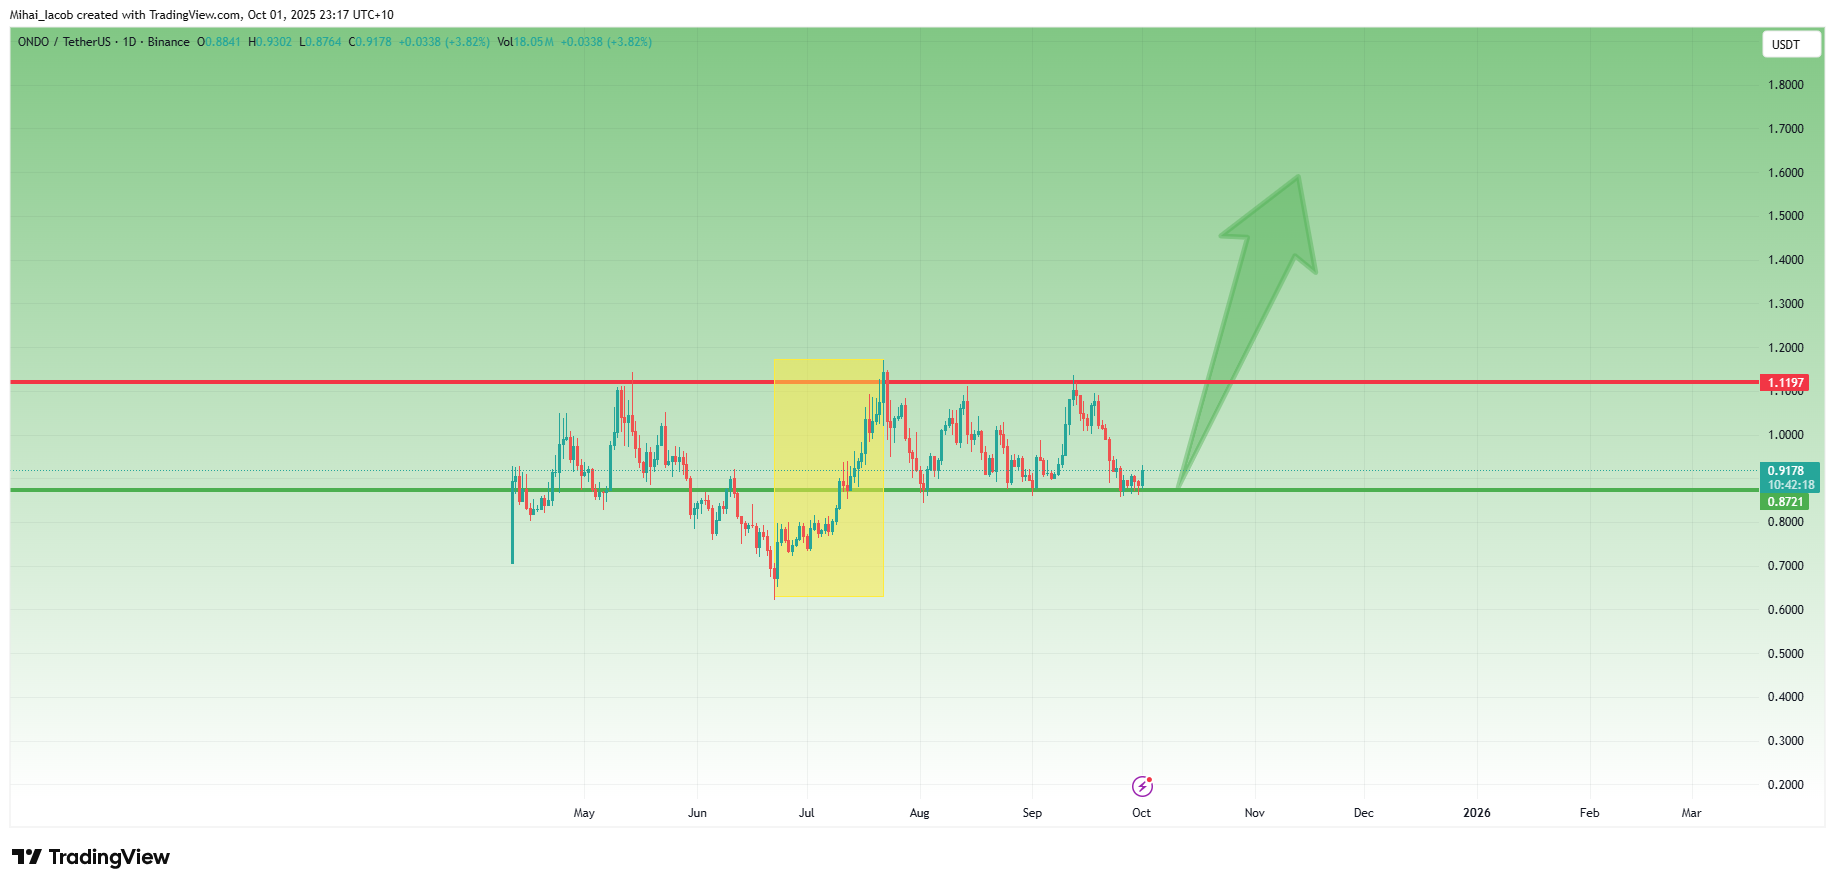Screen dimensions: 1835x887
Task: Select the red horizontal resistance line
Action: click(x=400, y=382)
